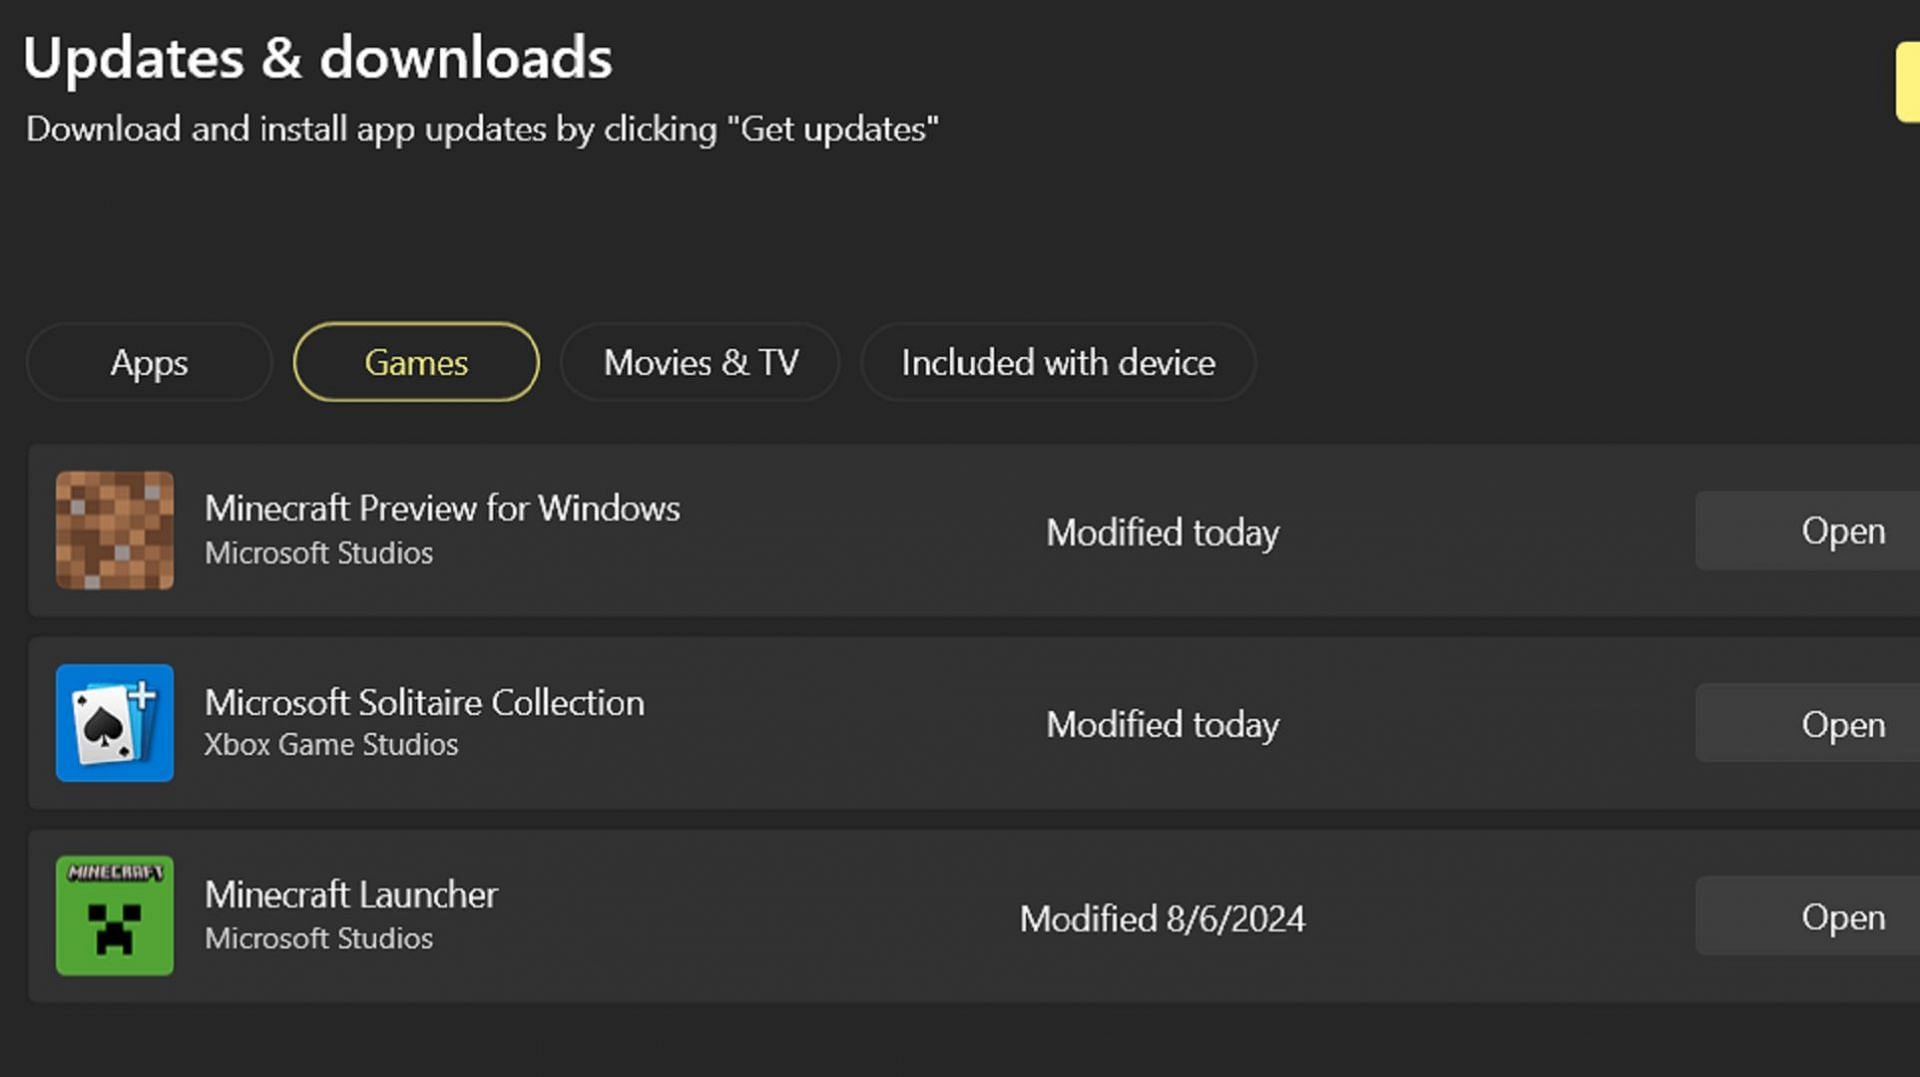This screenshot has height=1077, width=1920.
Task: Switch to the Movies & TV tab
Action: [700, 362]
